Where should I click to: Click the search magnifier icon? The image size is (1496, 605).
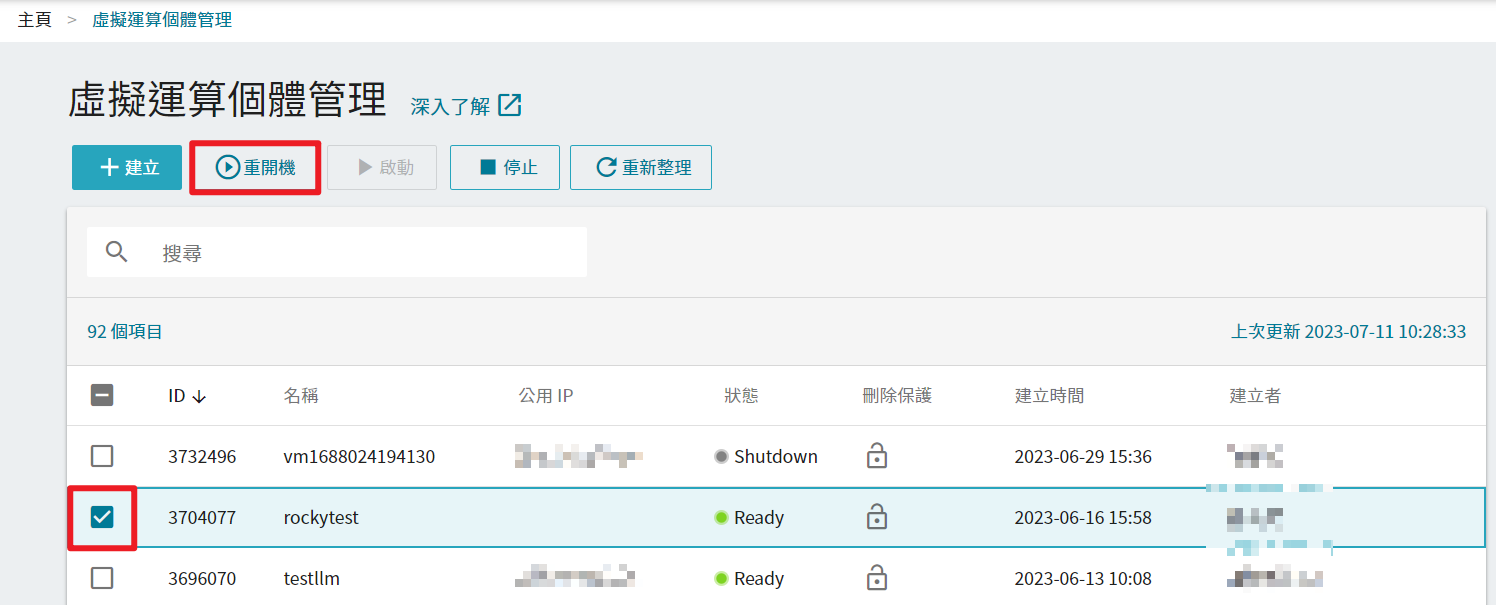(117, 252)
